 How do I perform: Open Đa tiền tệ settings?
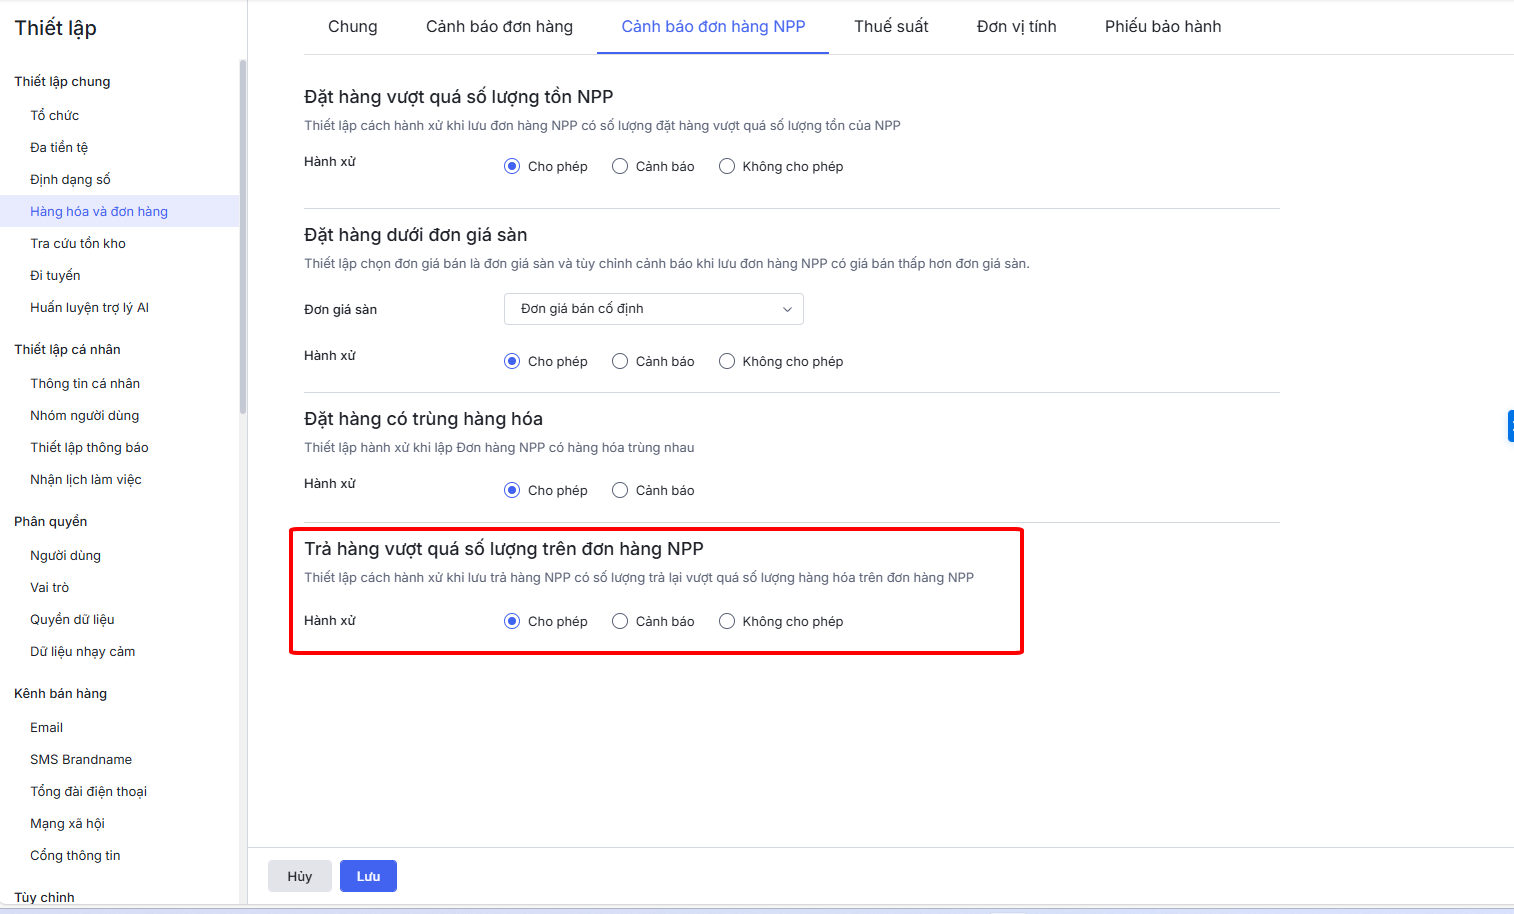click(59, 147)
